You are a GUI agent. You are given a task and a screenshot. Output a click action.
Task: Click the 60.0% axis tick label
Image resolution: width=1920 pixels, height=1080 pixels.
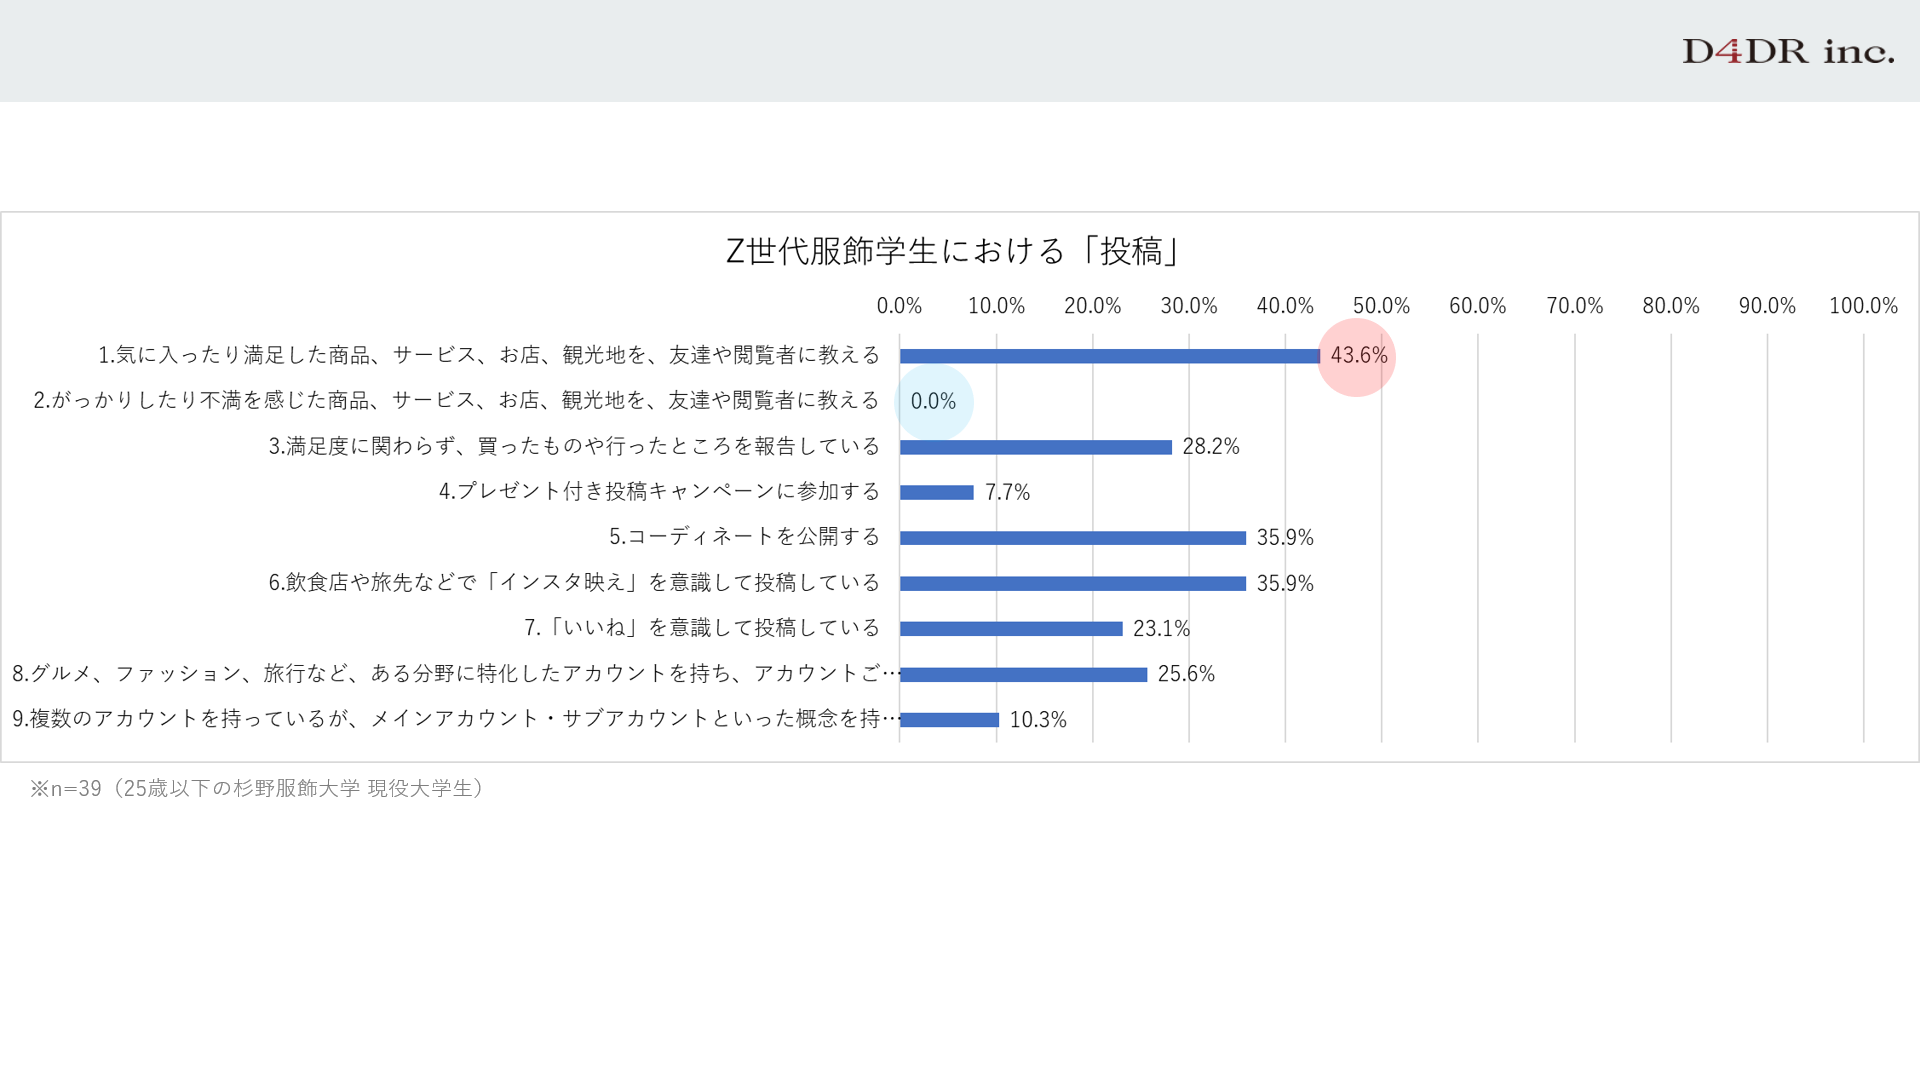(x=1478, y=306)
